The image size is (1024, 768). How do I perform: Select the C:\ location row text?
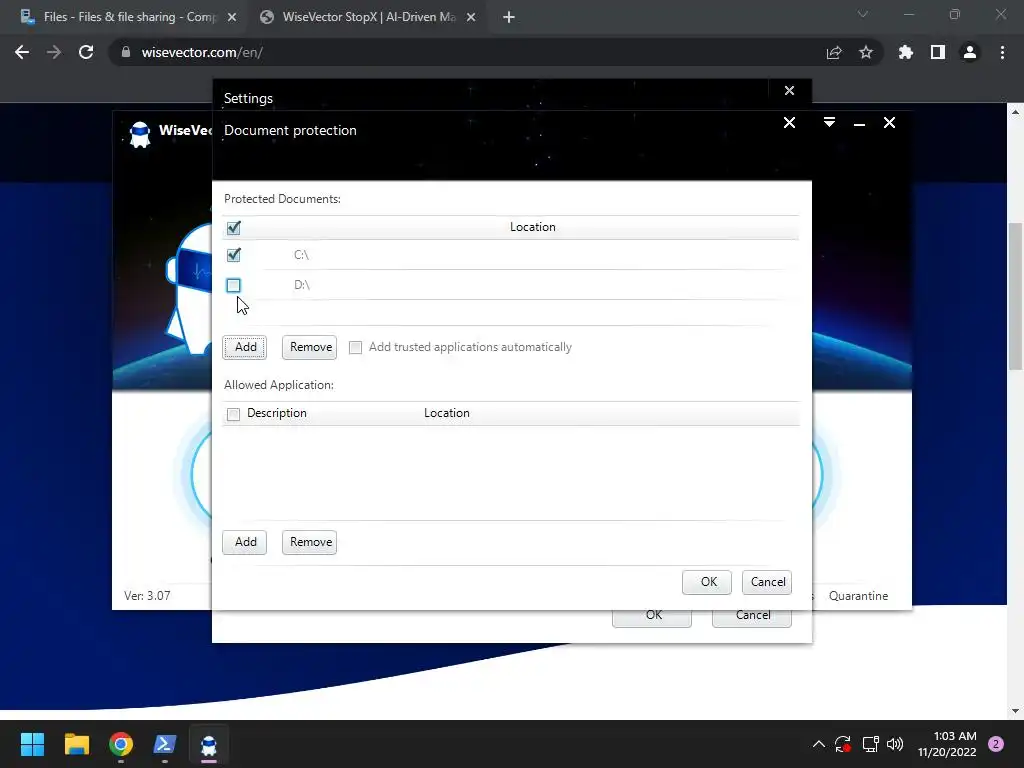coord(301,255)
